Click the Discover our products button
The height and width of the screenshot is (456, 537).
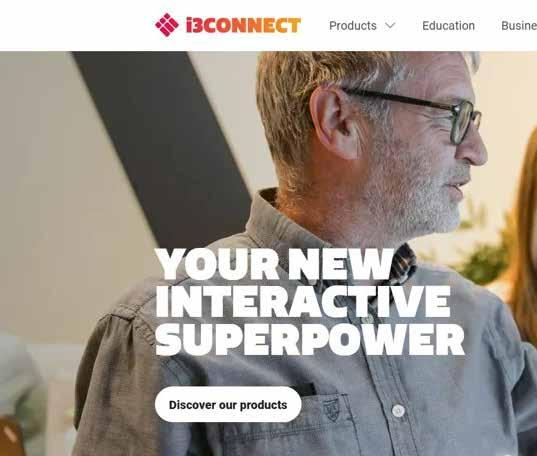pyautogui.click(x=228, y=405)
